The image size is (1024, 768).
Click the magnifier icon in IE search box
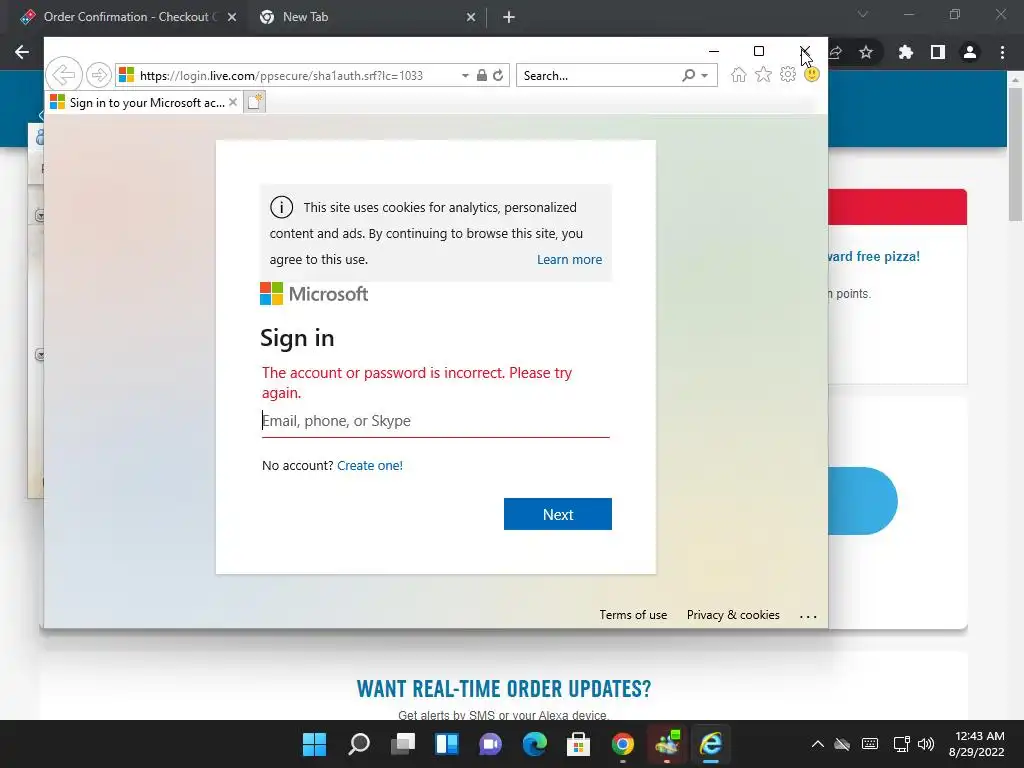point(688,75)
